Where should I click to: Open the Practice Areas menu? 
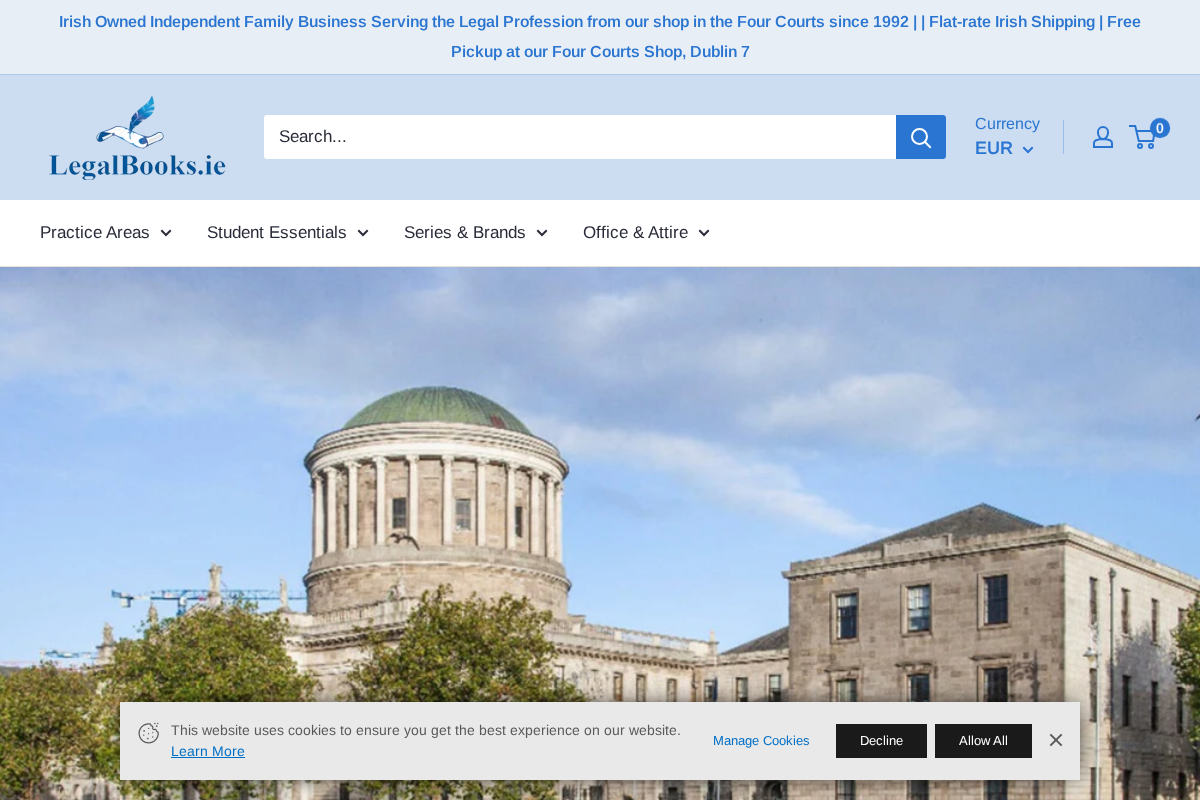click(93, 232)
